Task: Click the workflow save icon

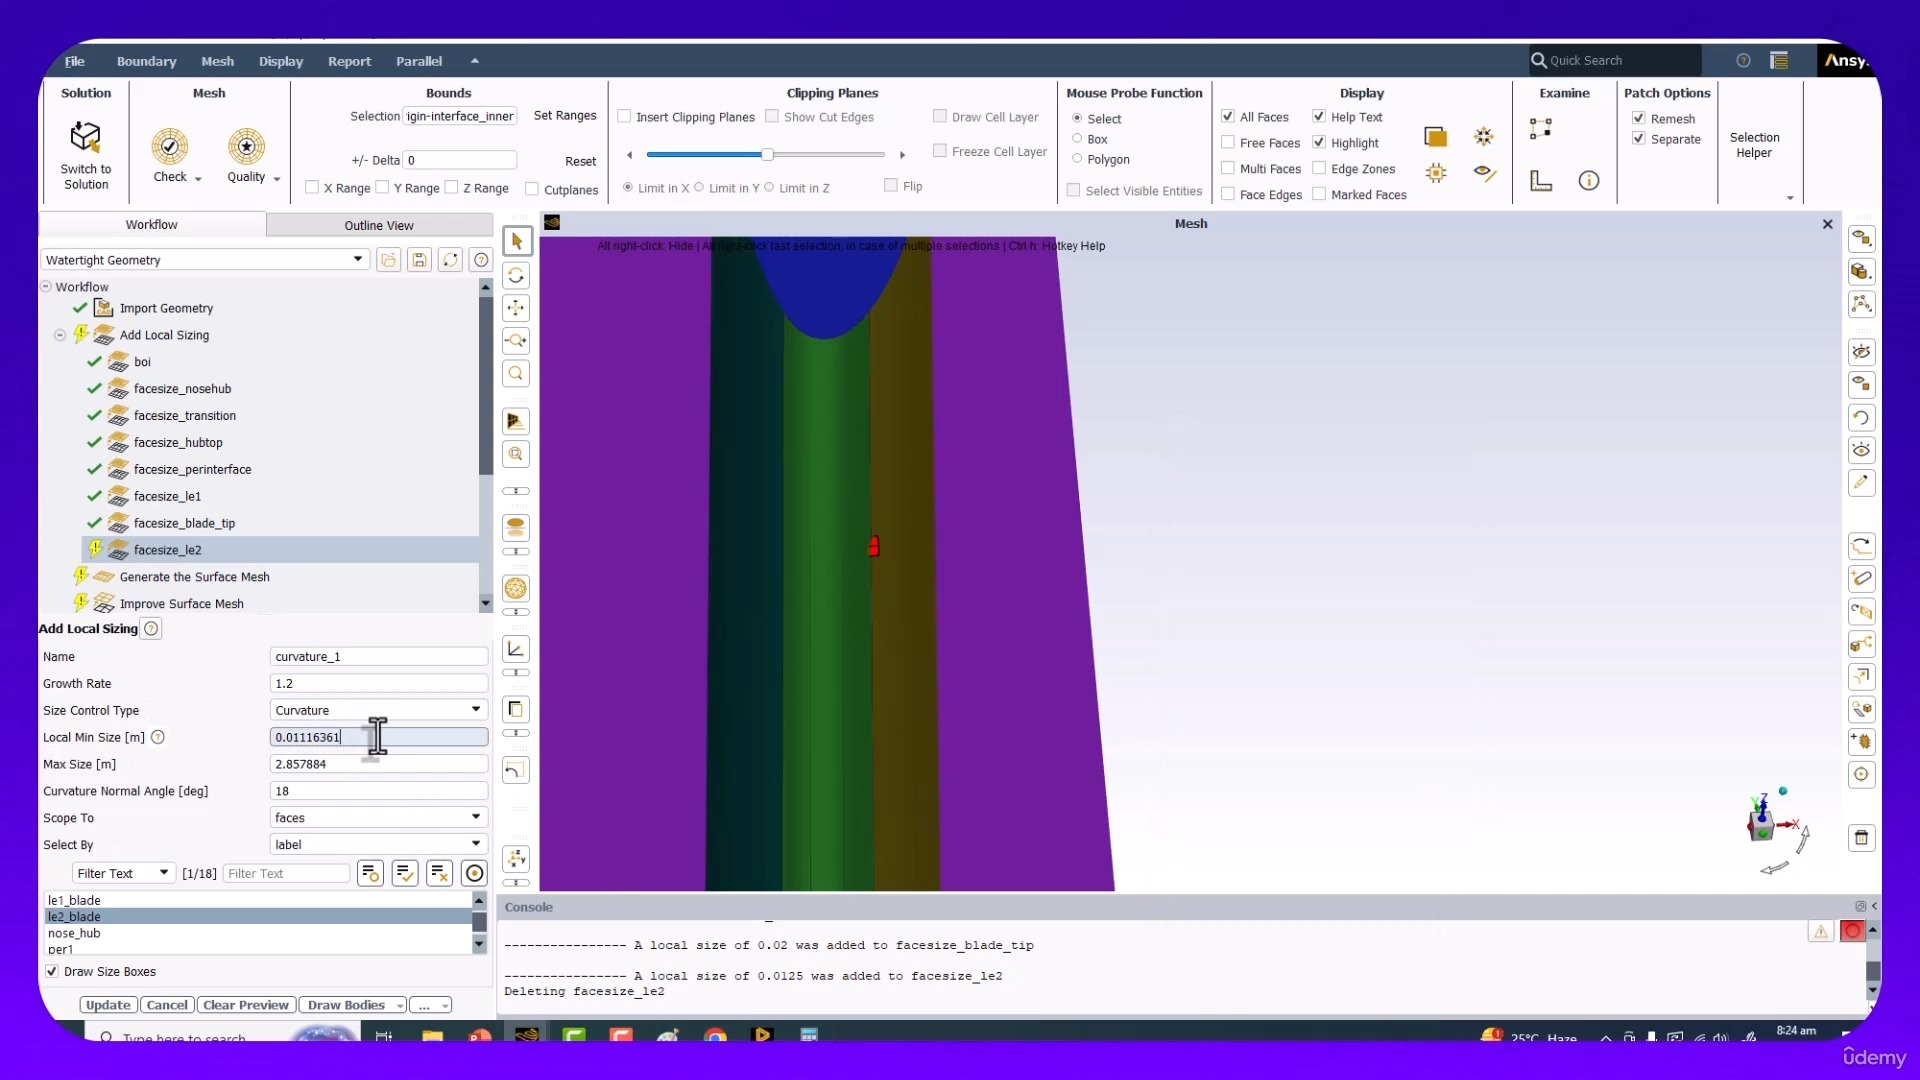Action: 420,260
